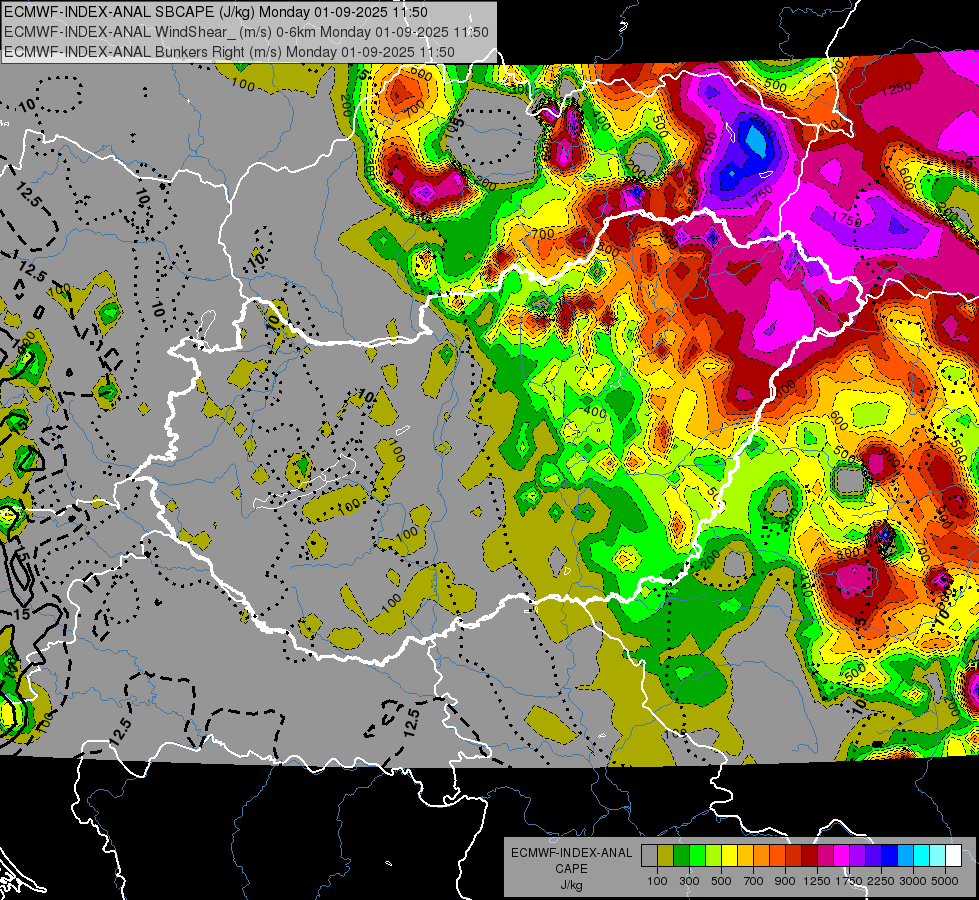Click the legend tick value 1250
979x900 pixels.
point(817,881)
